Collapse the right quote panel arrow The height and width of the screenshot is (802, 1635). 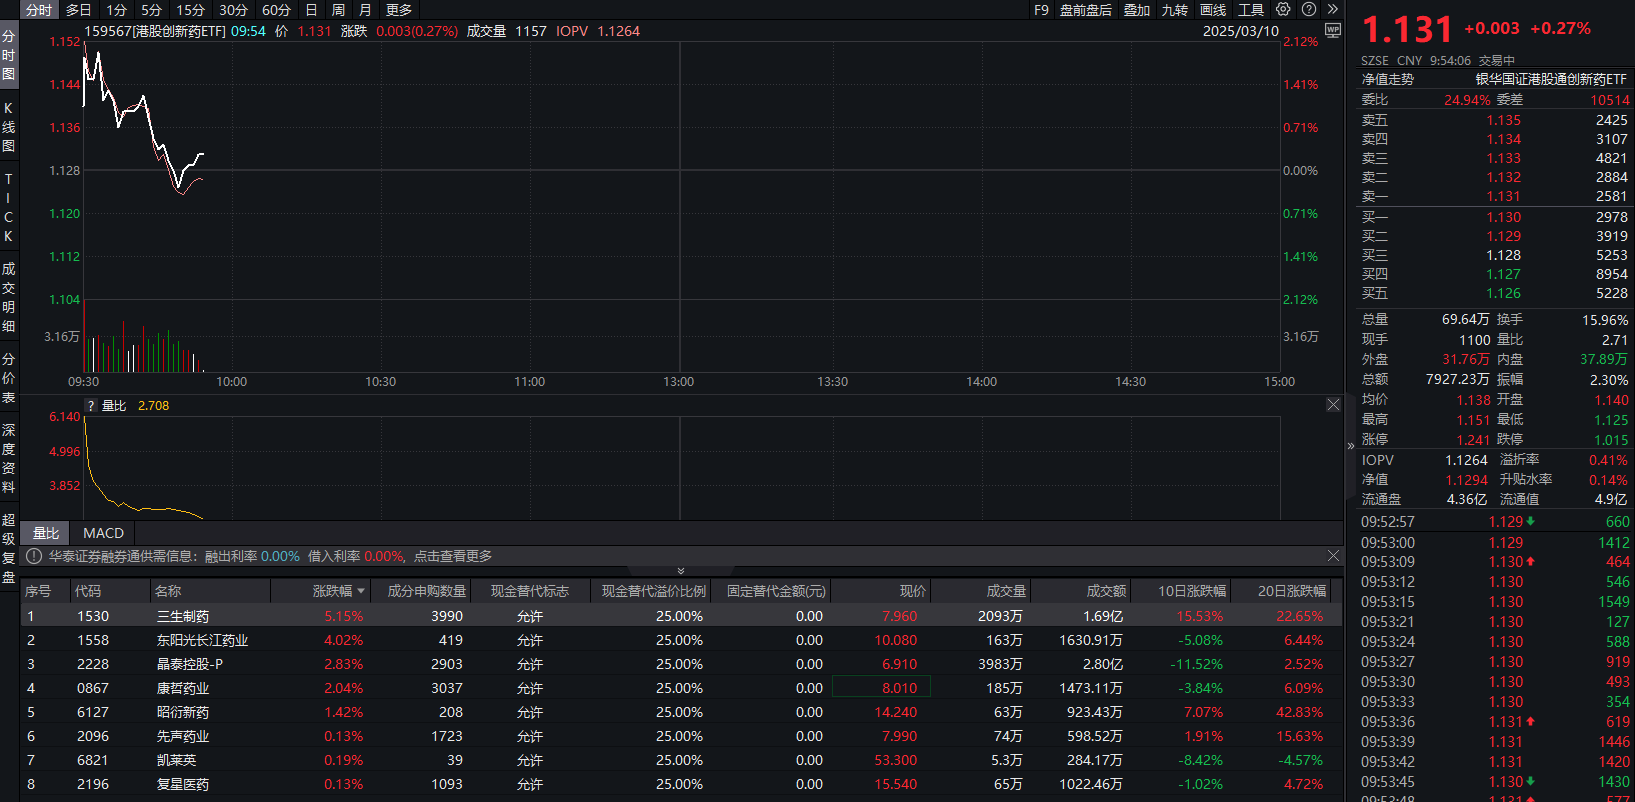coord(1350,446)
